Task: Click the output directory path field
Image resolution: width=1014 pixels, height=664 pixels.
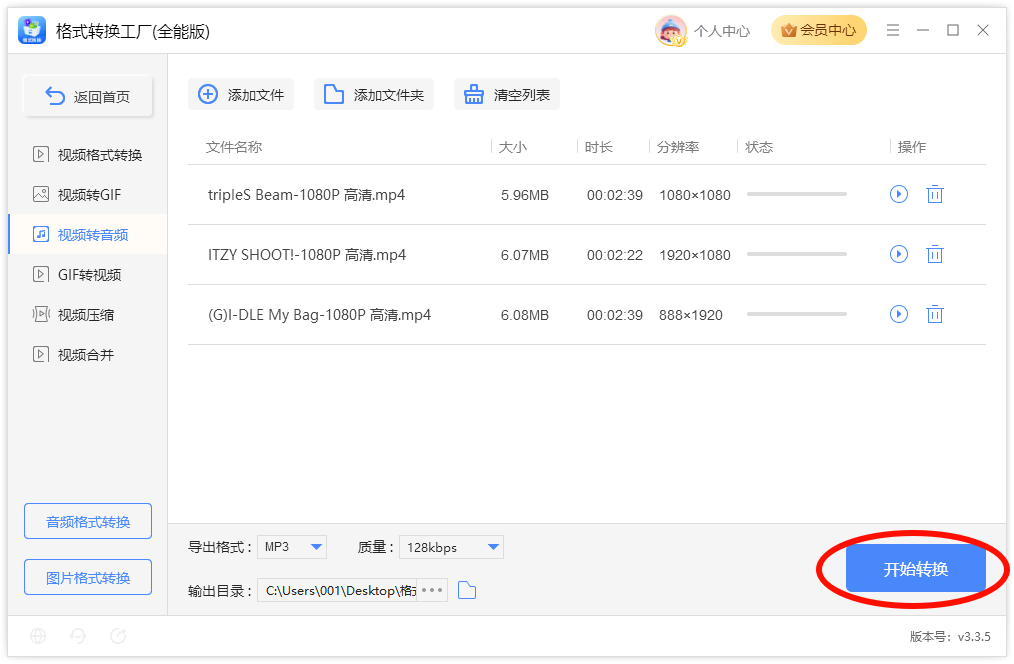Action: click(338, 590)
